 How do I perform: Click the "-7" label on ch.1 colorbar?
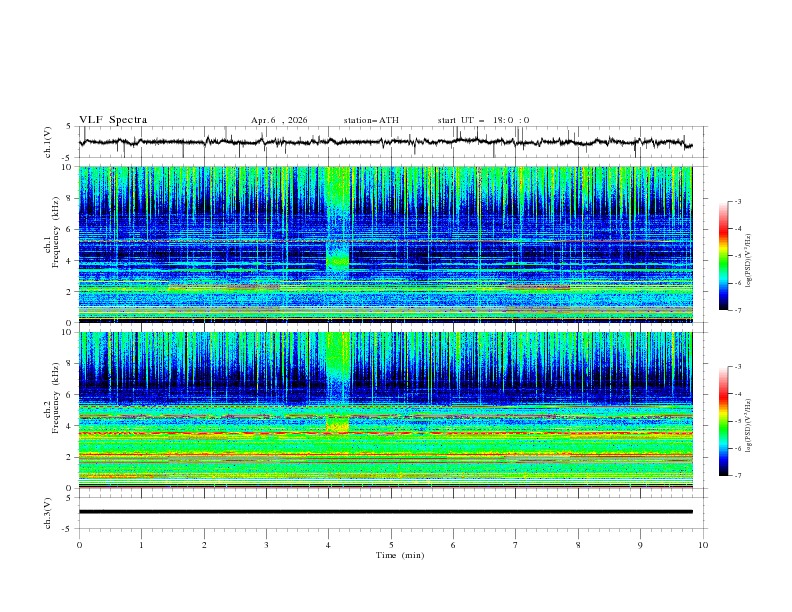(738, 310)
